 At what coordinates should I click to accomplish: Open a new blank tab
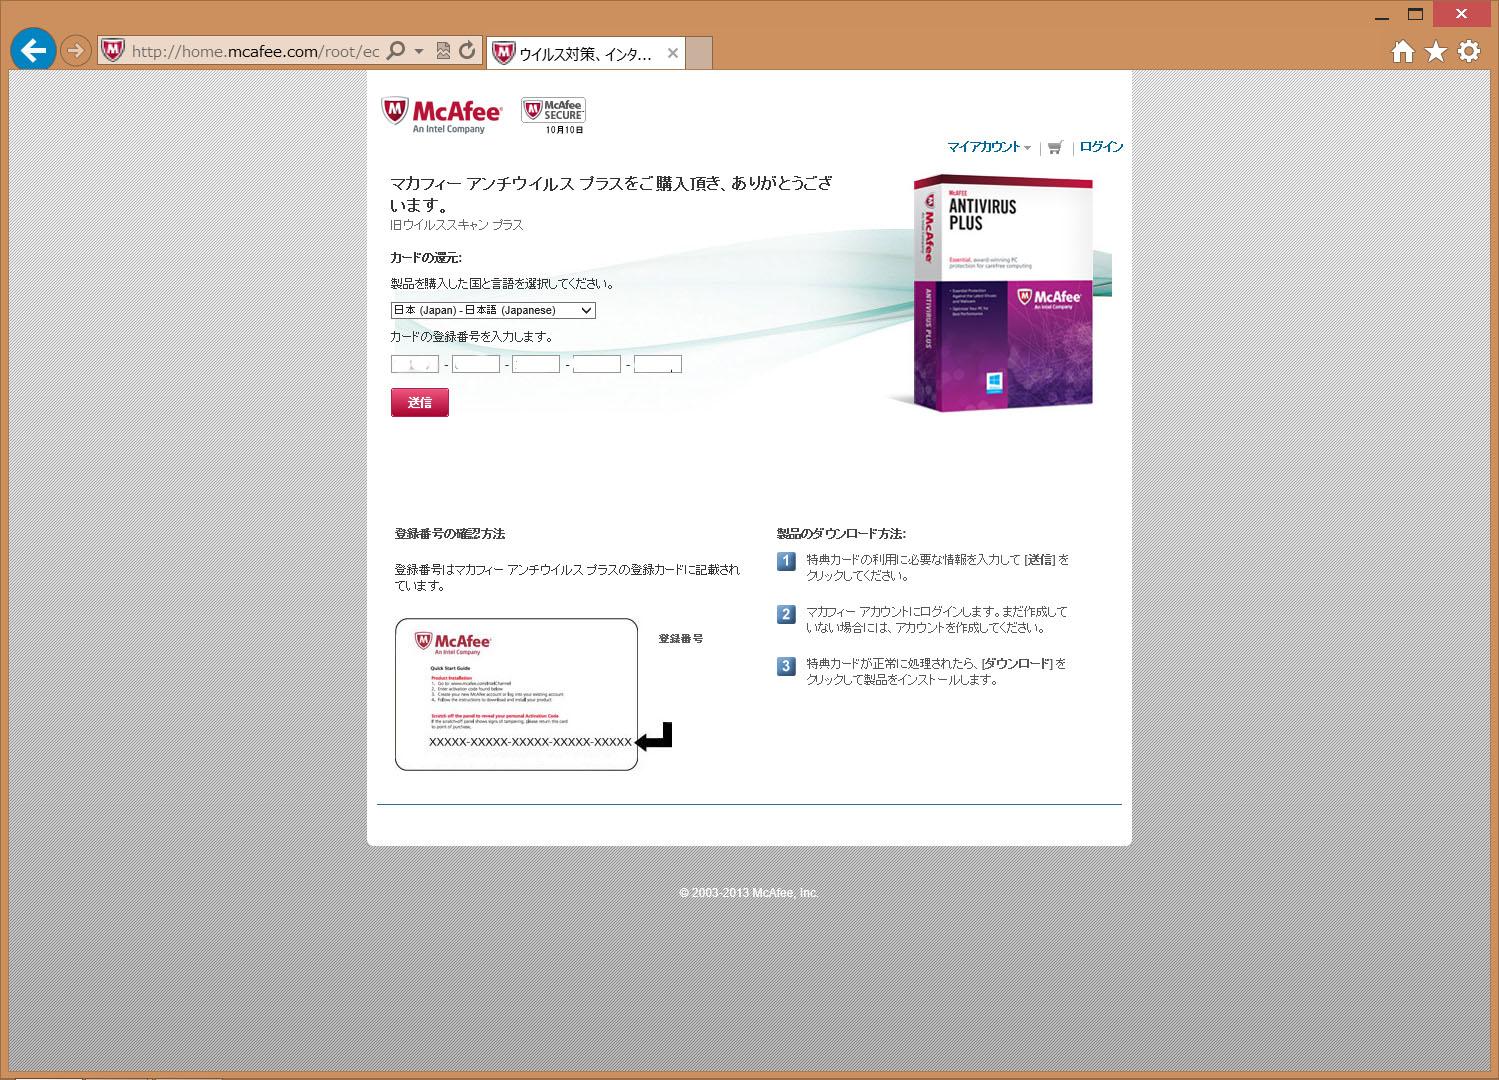[699, 53]
